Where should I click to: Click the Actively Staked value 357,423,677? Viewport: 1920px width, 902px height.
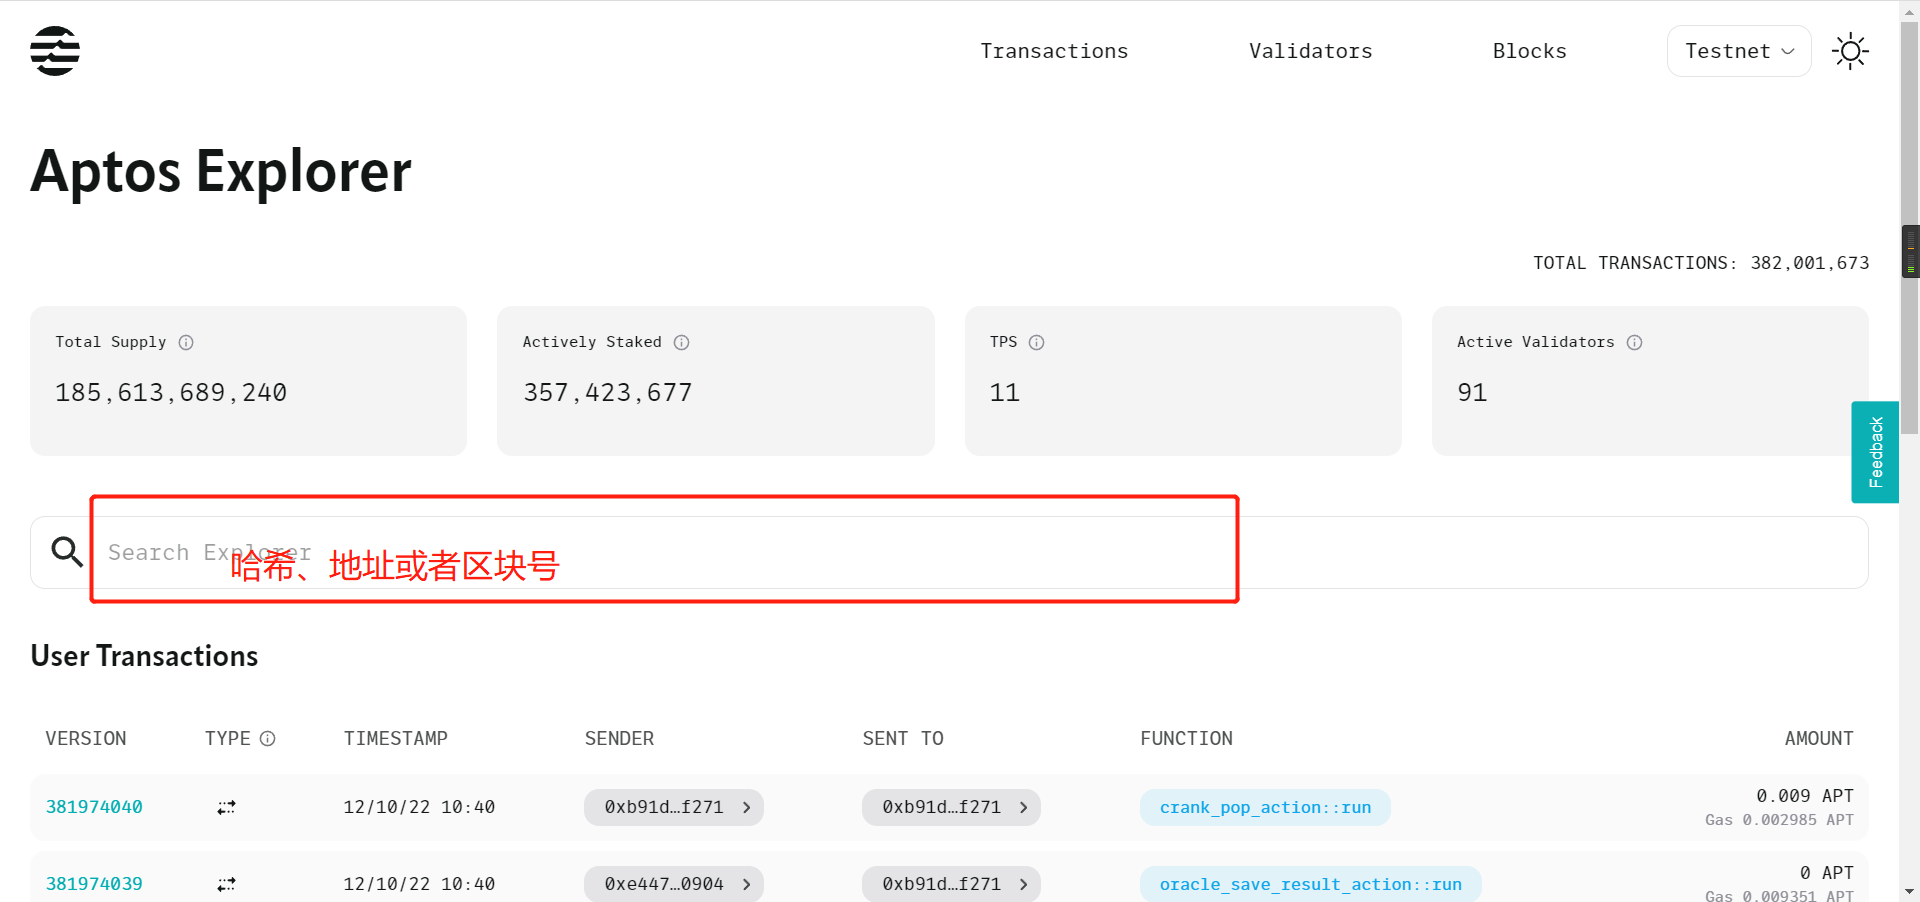click(x=607, y=392)
